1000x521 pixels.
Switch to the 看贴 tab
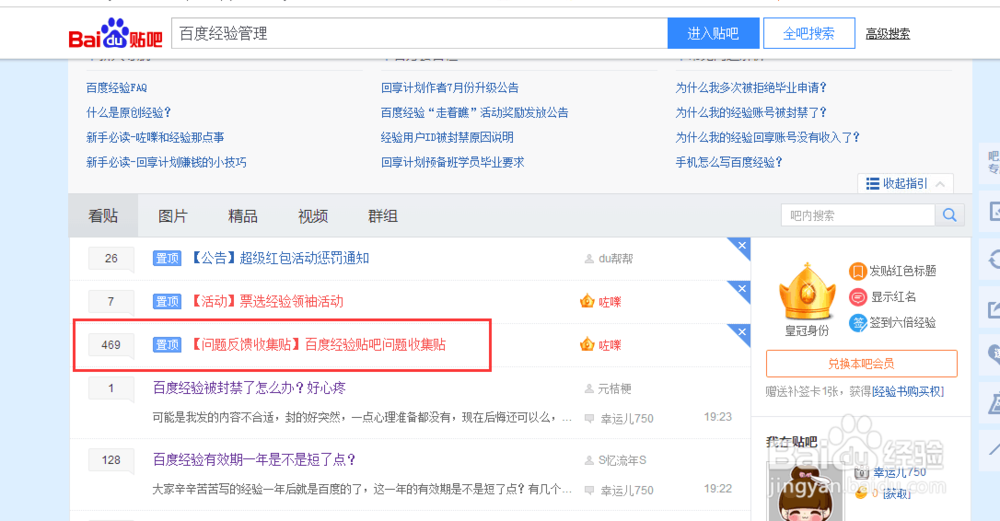click(x=103, y=216)
